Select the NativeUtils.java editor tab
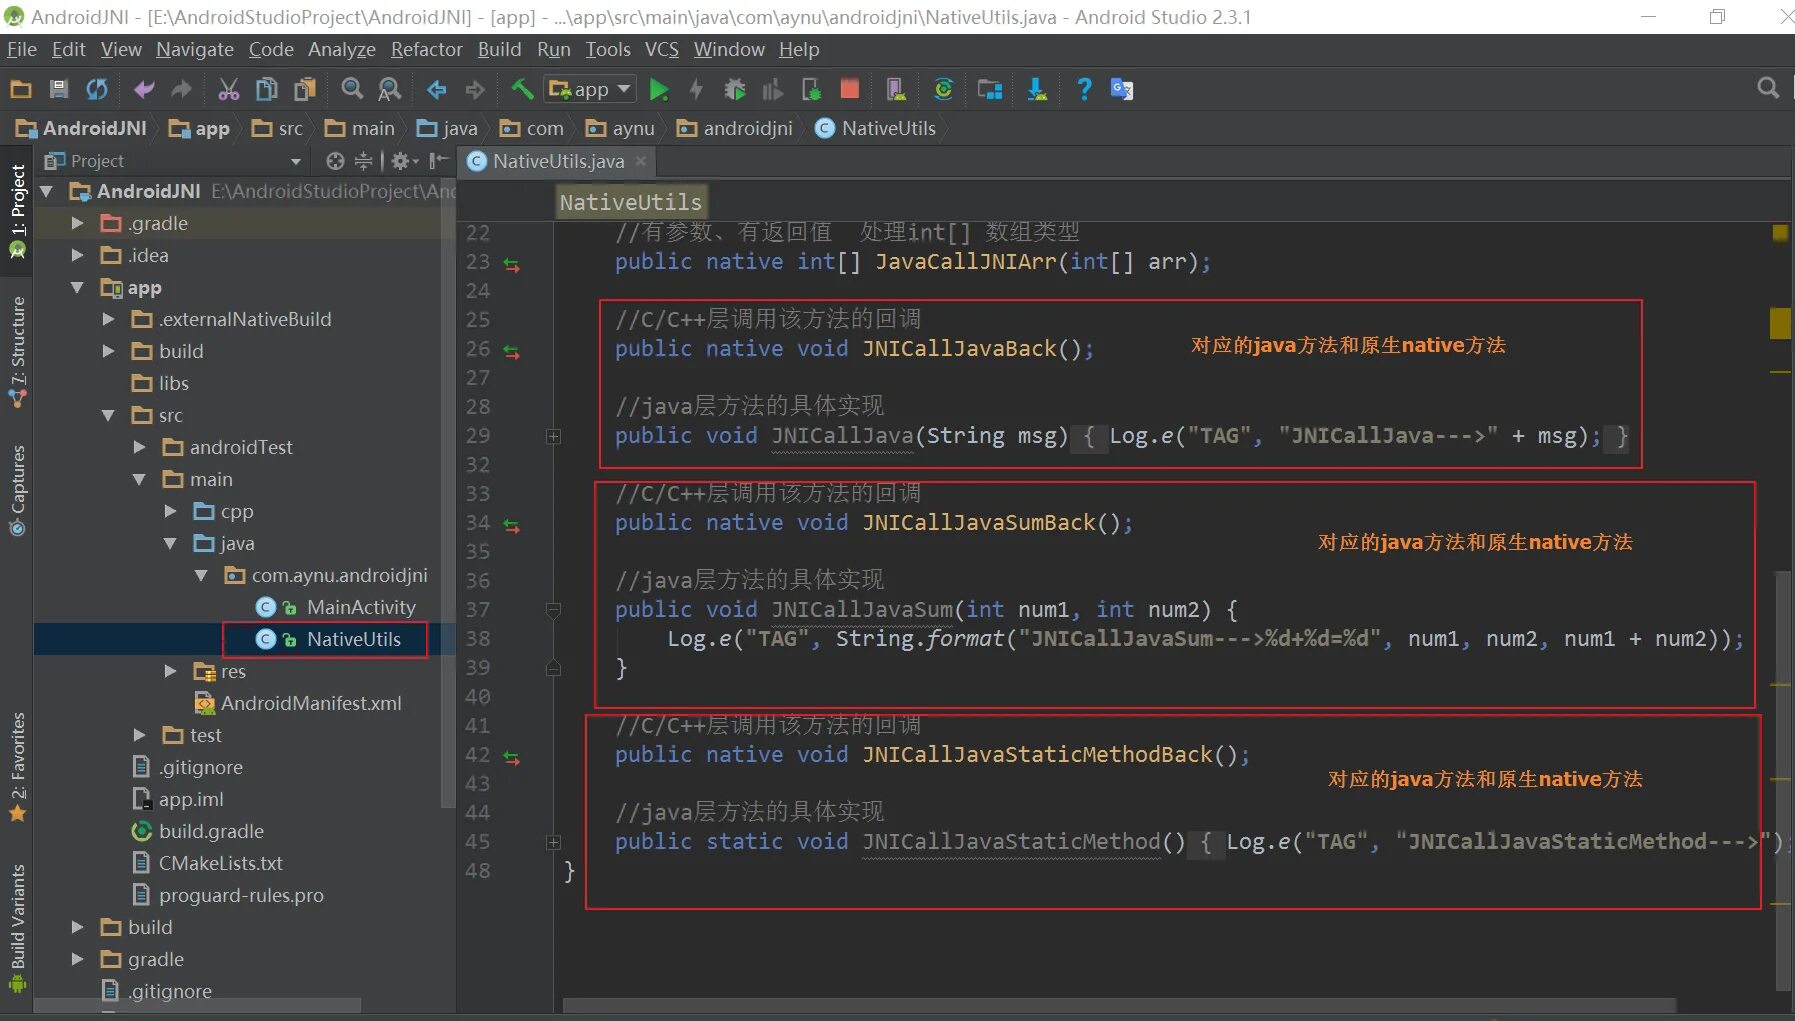Image resolution: width=1795 pixels, height=1021 pixels. [558, 161]
